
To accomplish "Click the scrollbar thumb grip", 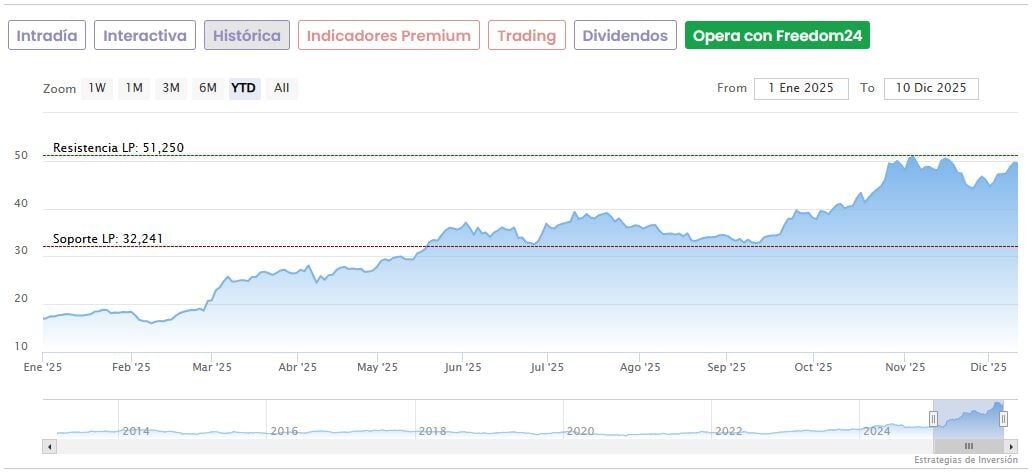I will [x=968, y=446].
